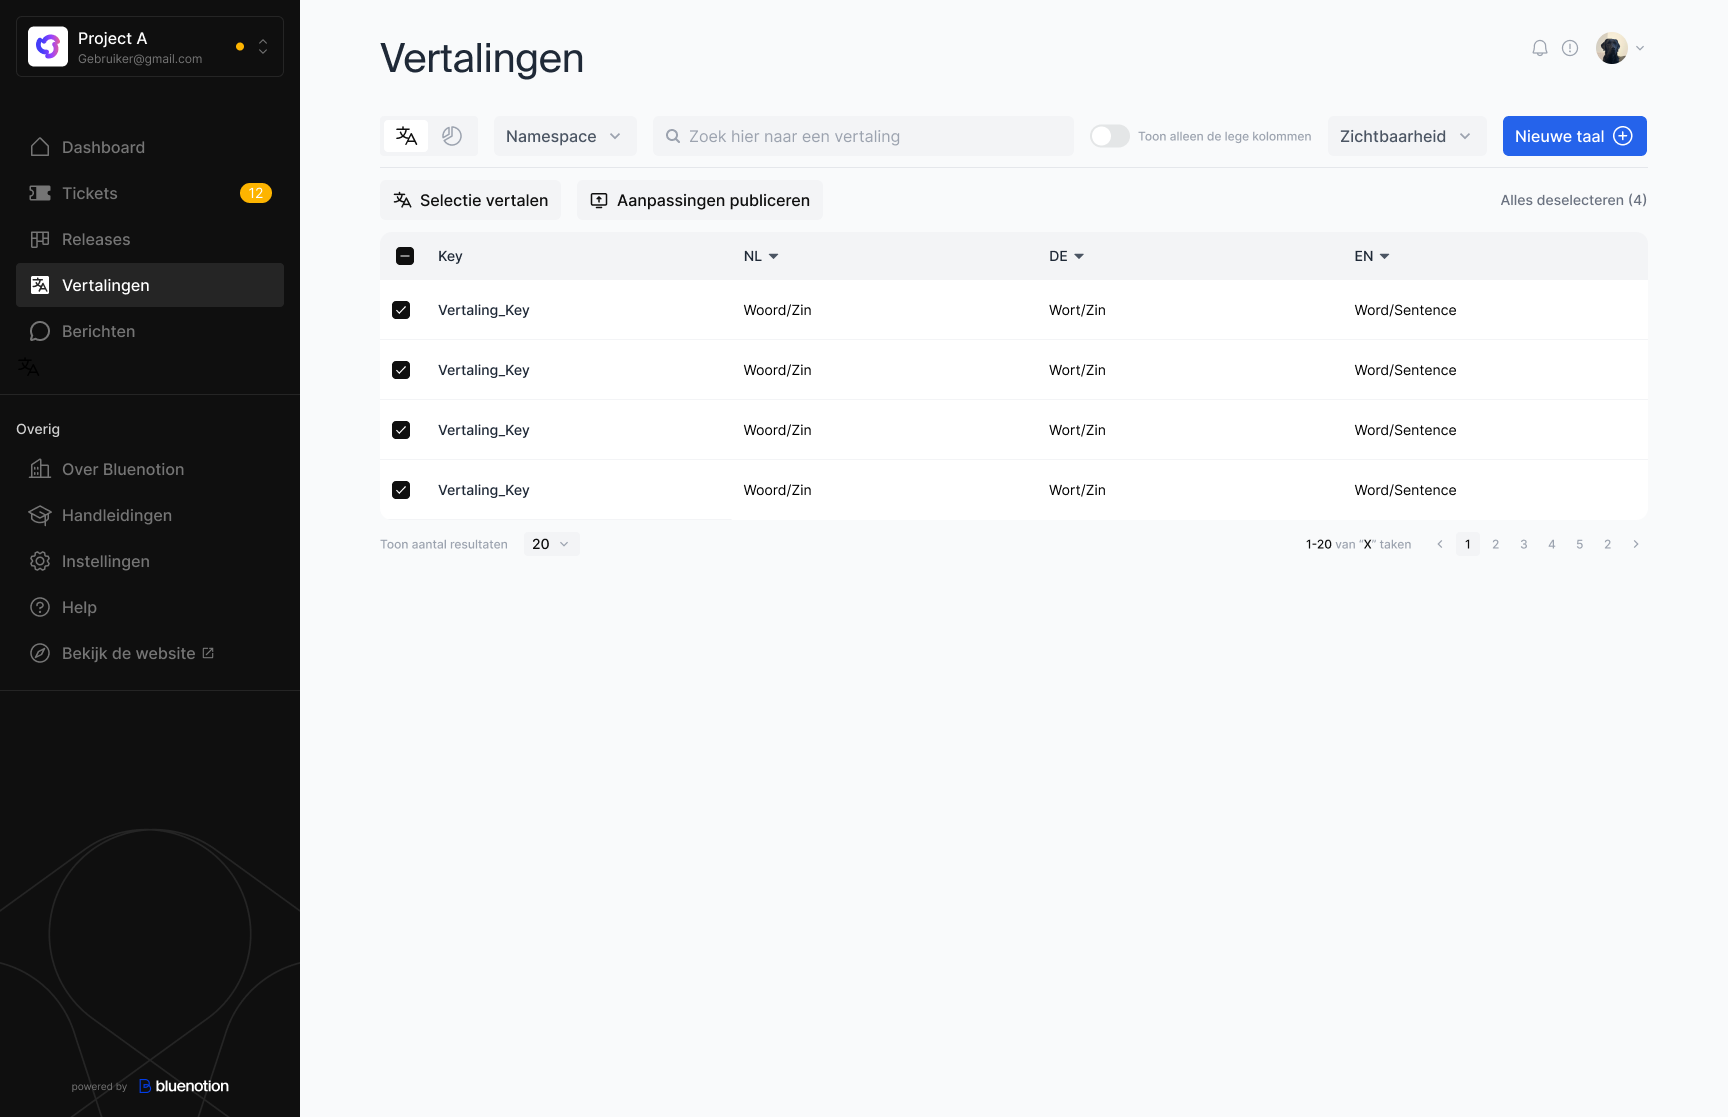Image resolution: width=1728 pixels, height=1117 pixels.
Task: Navigate to Tickets in the sidebar
Action: point(90,193)
